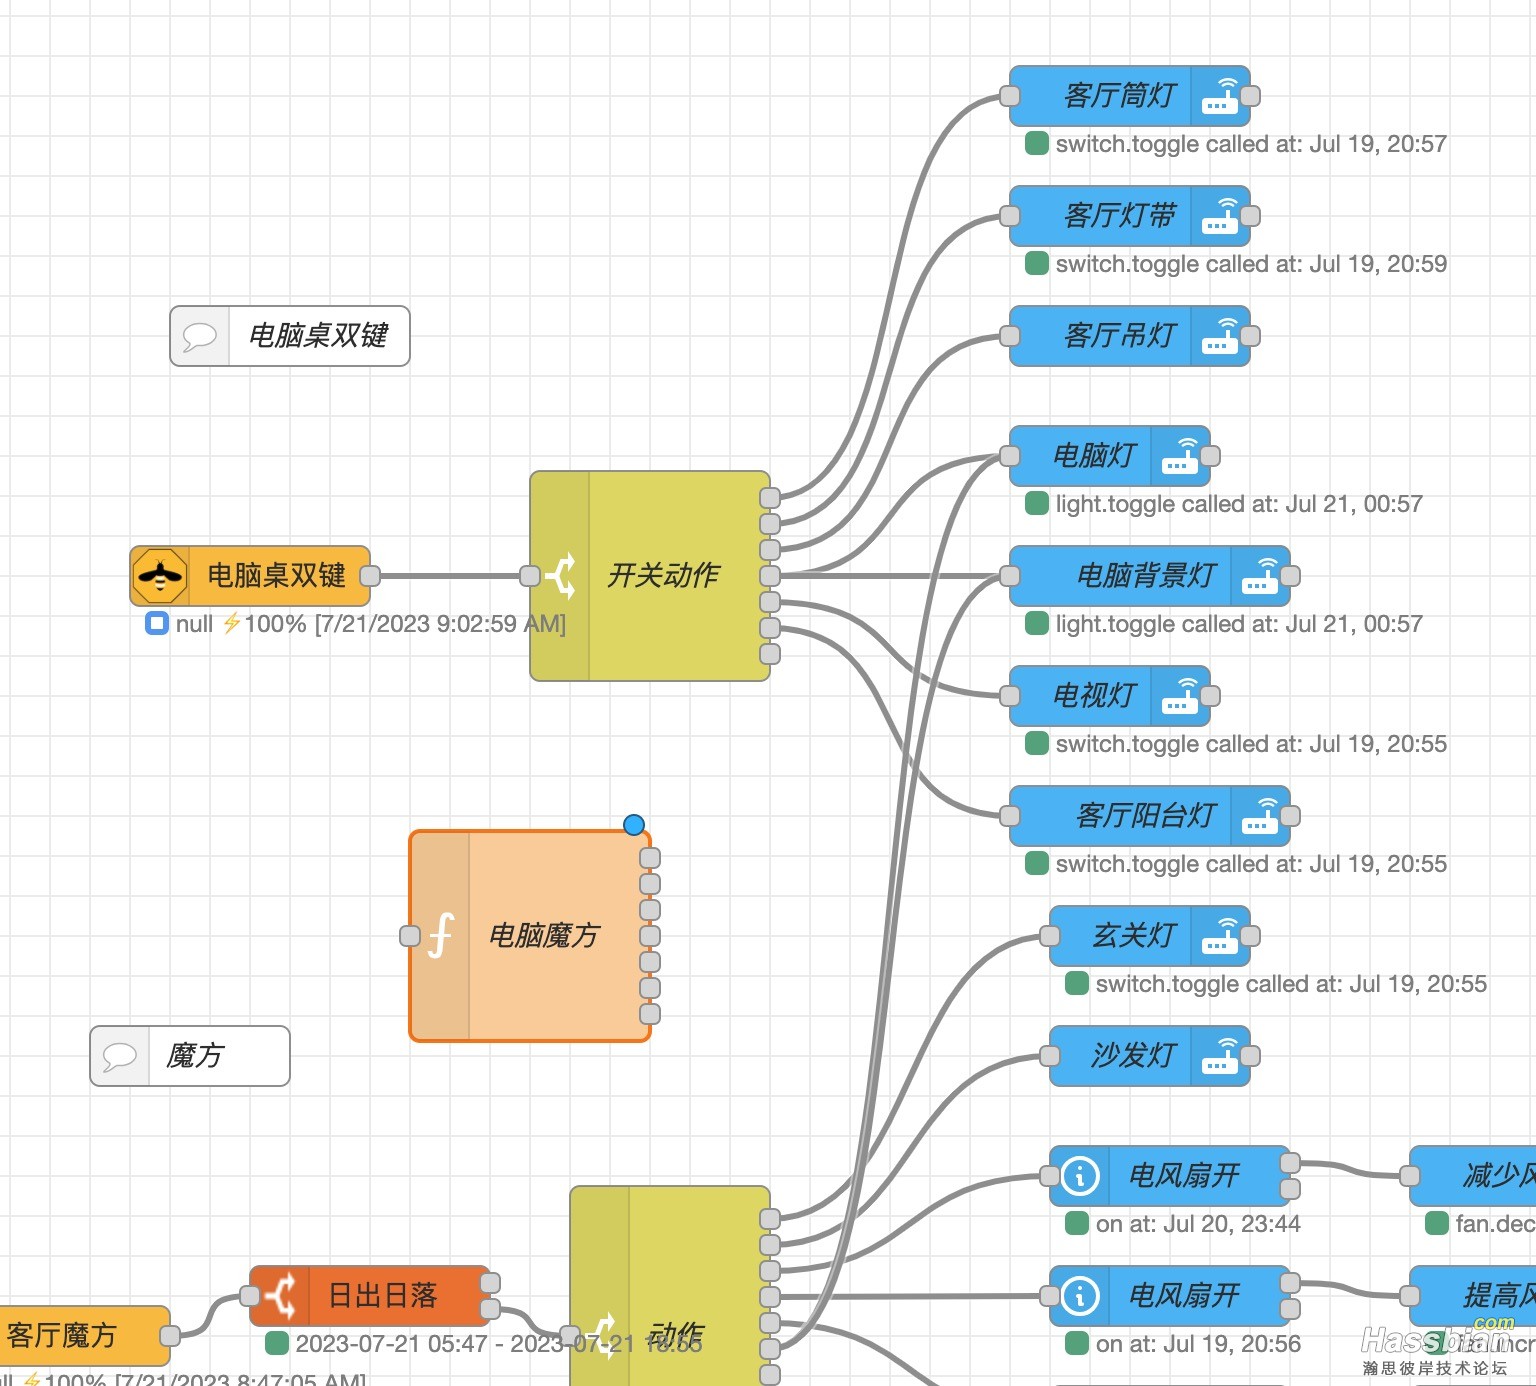Click the 沙发灯 node router icon
This screenshot has height=1386, width=1536.
(x=1220, y=1055)
